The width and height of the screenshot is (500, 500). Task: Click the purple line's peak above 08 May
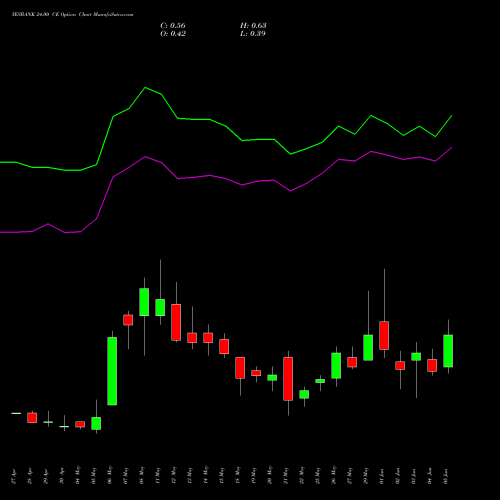pyautogui.click(x=145, y=156)
